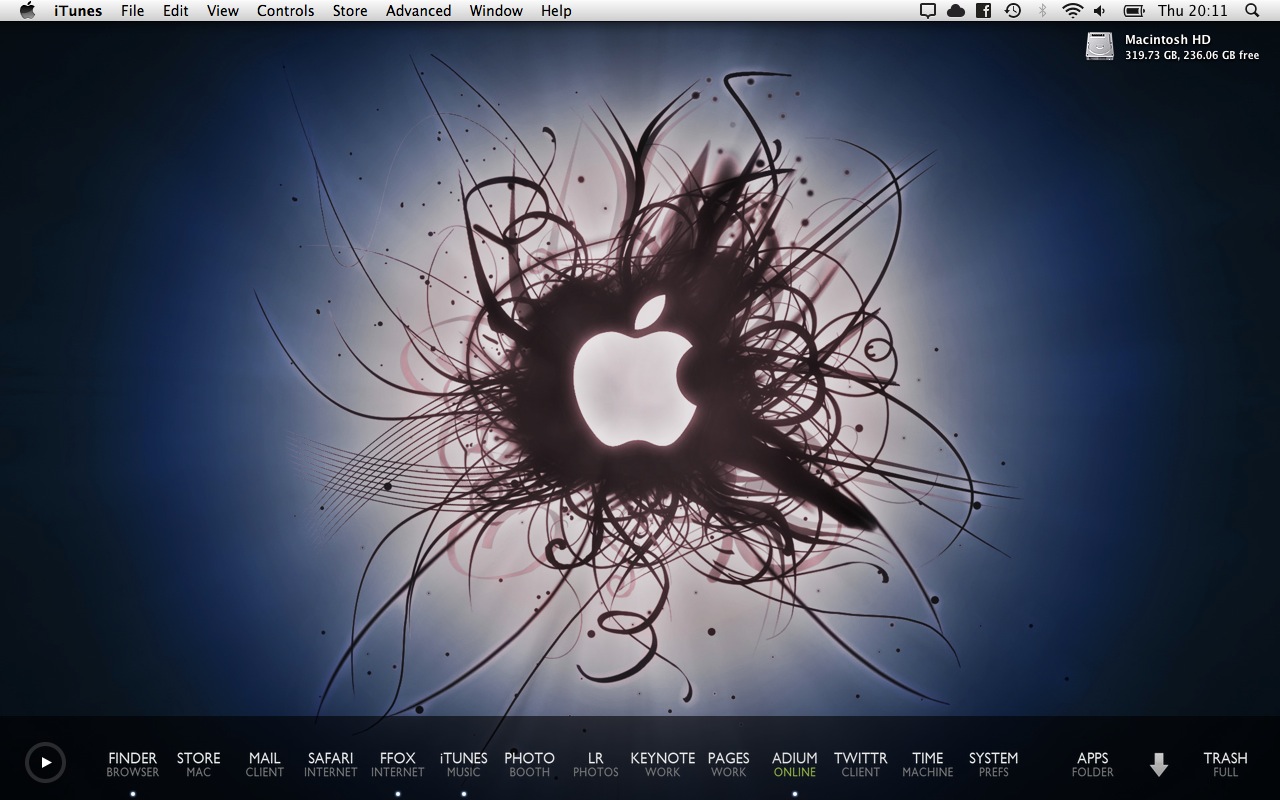This screenshot has width=1280, height=800.
Task: Open the Store menu
Action: click(350, 10)
